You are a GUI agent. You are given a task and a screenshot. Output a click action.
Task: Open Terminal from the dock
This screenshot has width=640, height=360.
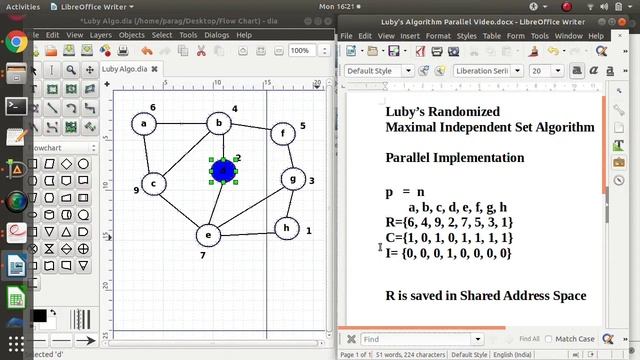pos(16,107)
